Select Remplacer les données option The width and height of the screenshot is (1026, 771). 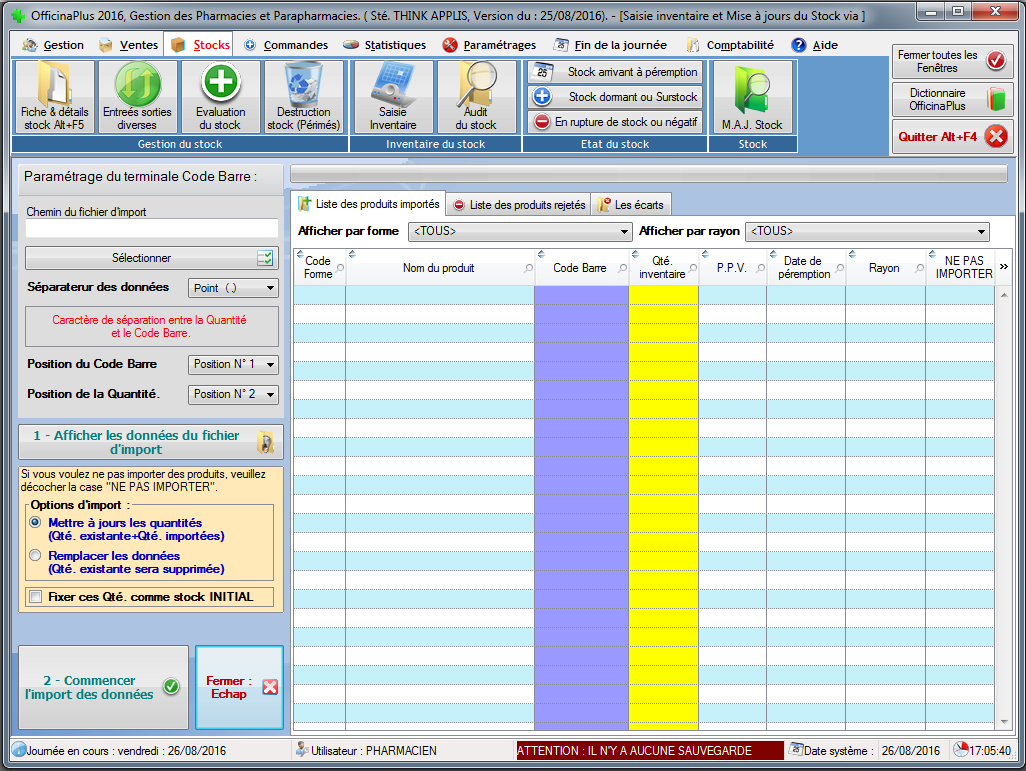tap(36, 556)
